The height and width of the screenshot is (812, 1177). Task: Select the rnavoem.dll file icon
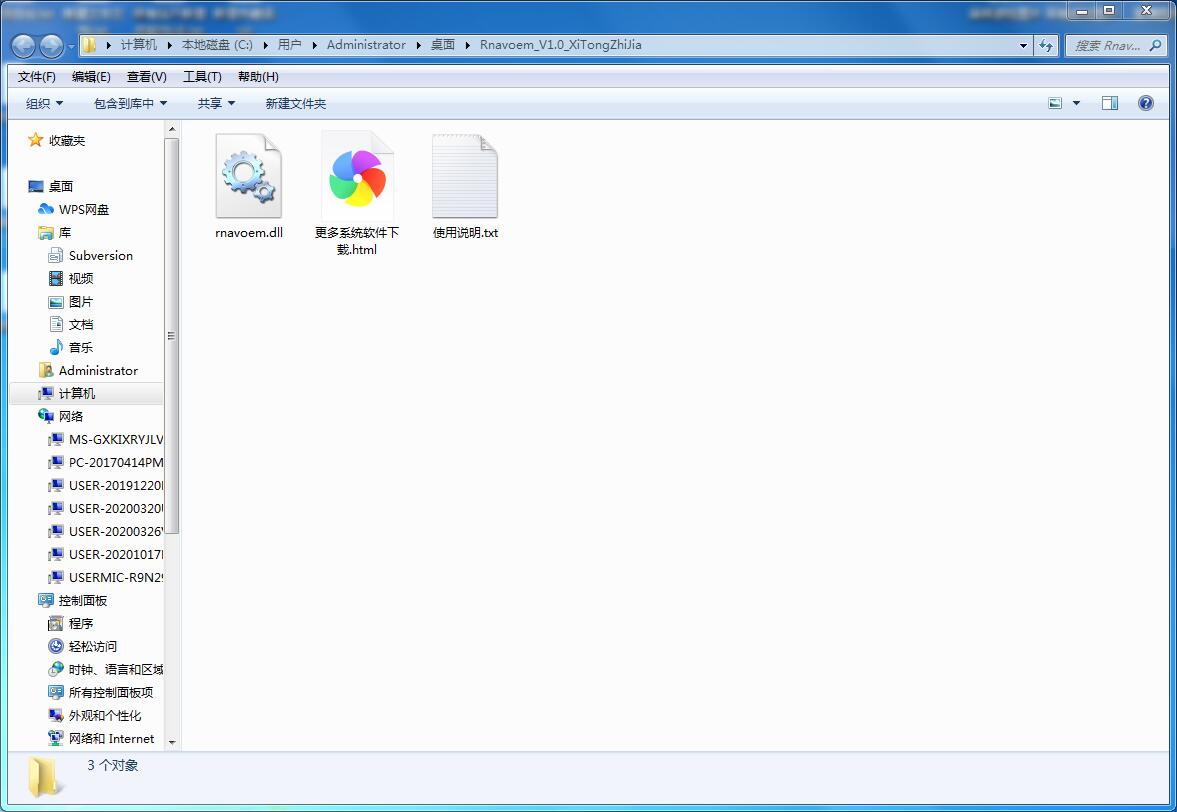[x=248, y=176]
